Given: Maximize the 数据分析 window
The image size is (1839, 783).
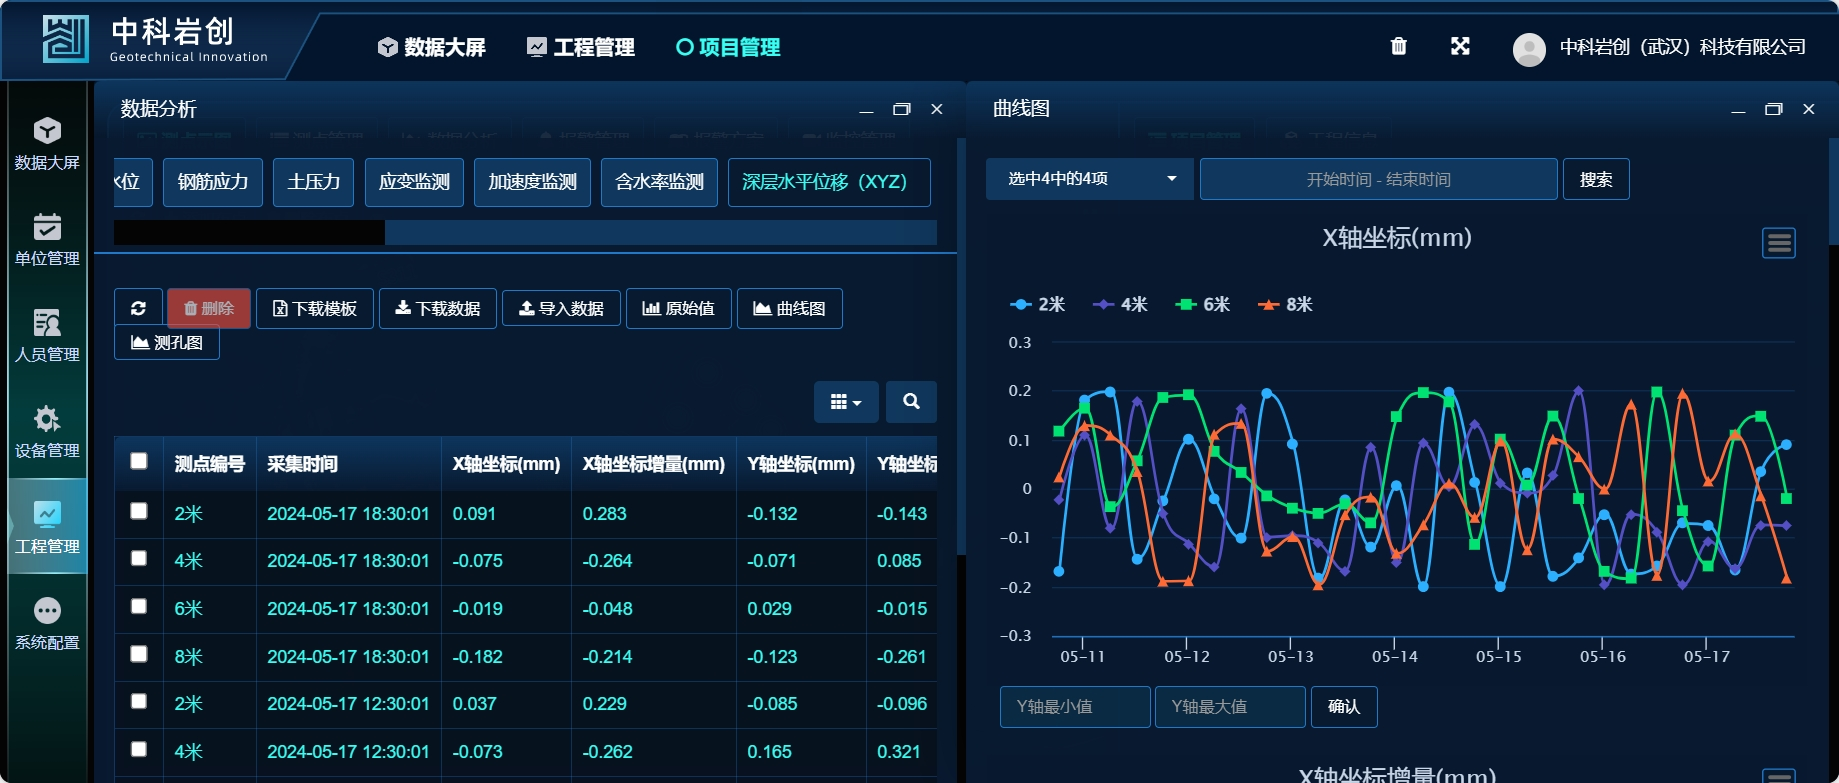Looking at the screenshot, I should pos(901,109).
